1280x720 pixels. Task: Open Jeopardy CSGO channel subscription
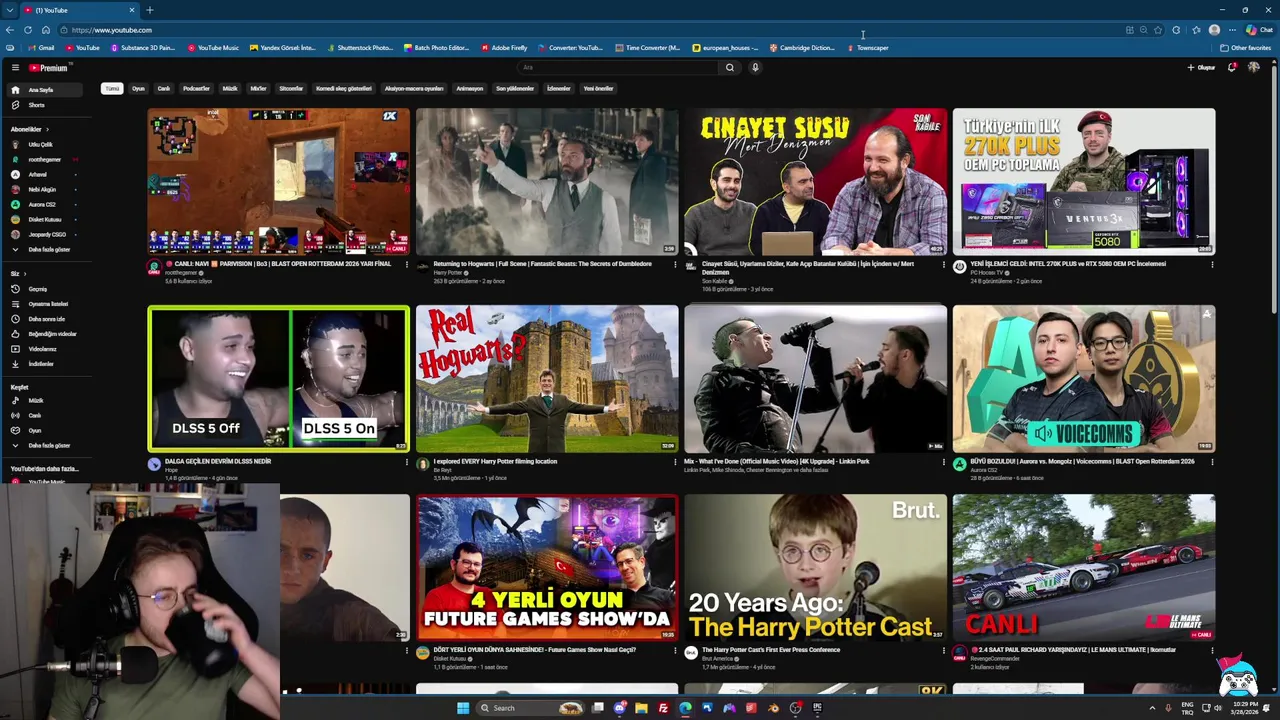coord(47,234)
